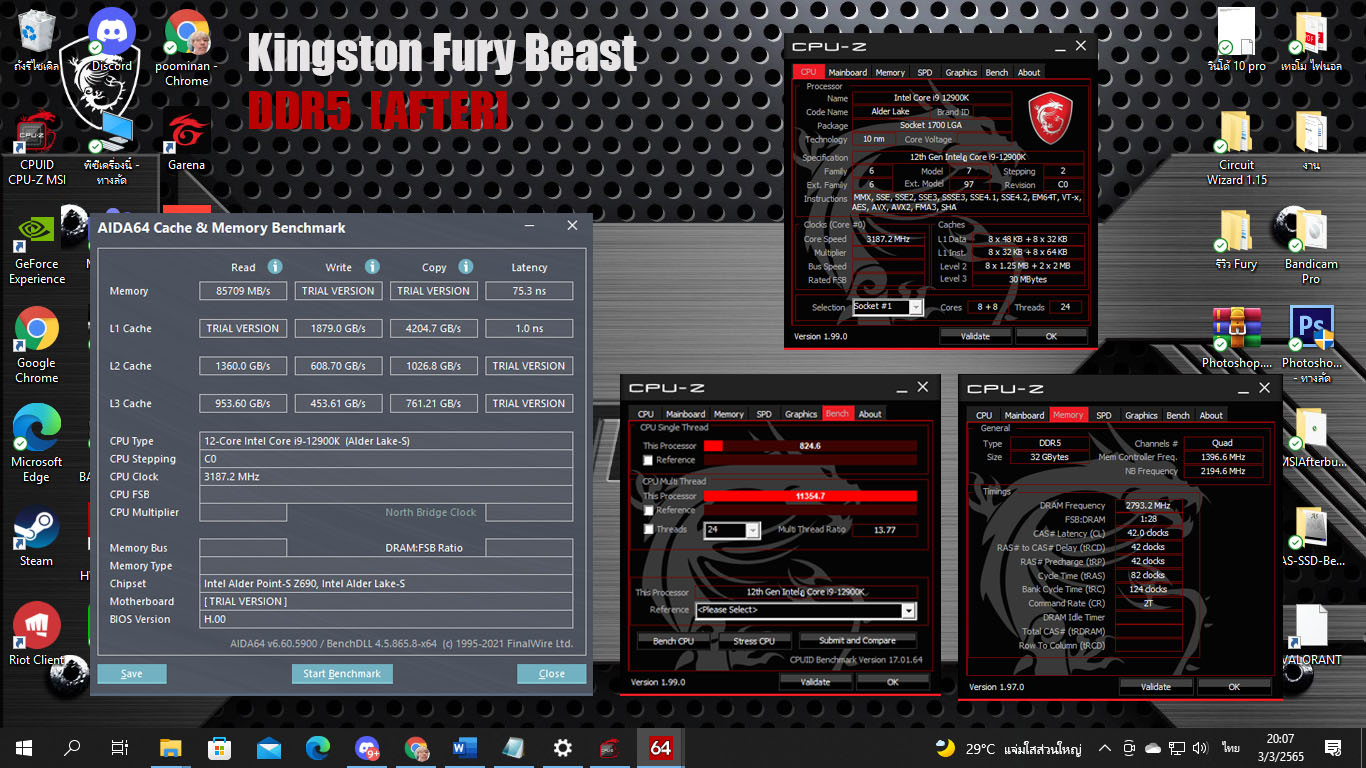This screenshot has width=1366, height=768.
Task: Click the volume speaker tray icon
Action: click(1199, 748)
